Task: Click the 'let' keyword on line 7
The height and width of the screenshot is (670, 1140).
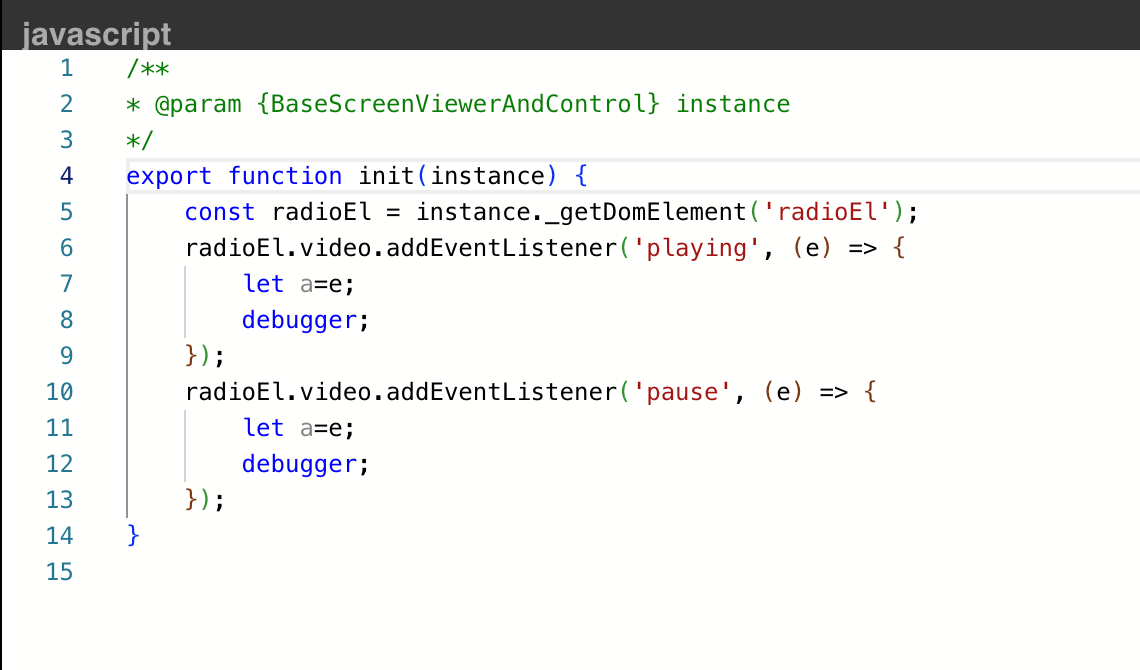Action: [263, 283]
